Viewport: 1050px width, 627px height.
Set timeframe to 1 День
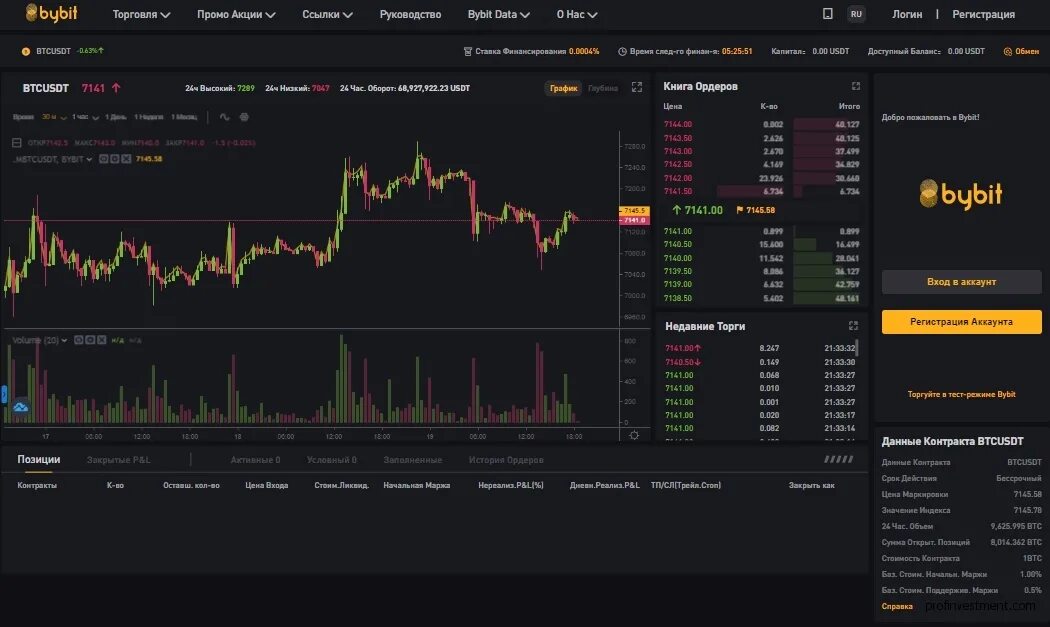[116, 117]
